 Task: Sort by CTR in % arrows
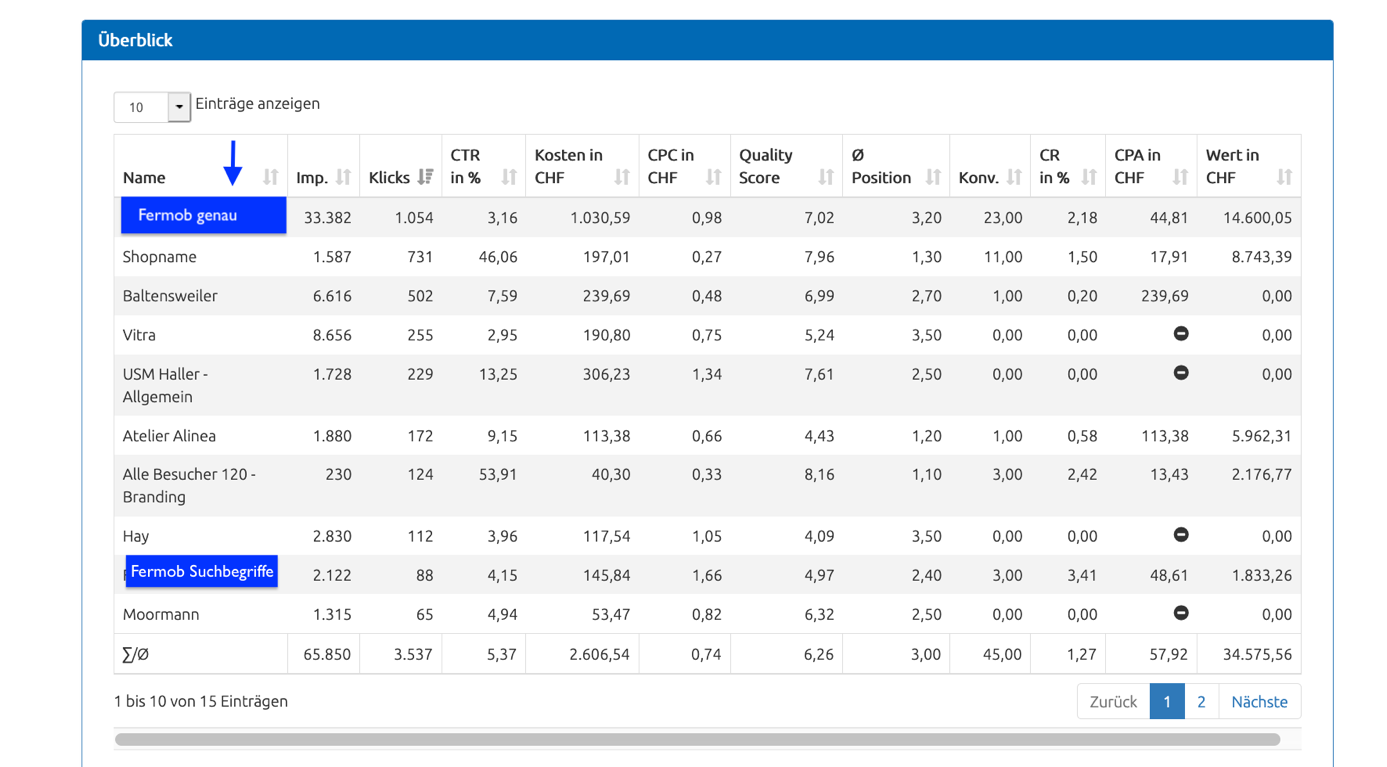[x=509, y=177]
